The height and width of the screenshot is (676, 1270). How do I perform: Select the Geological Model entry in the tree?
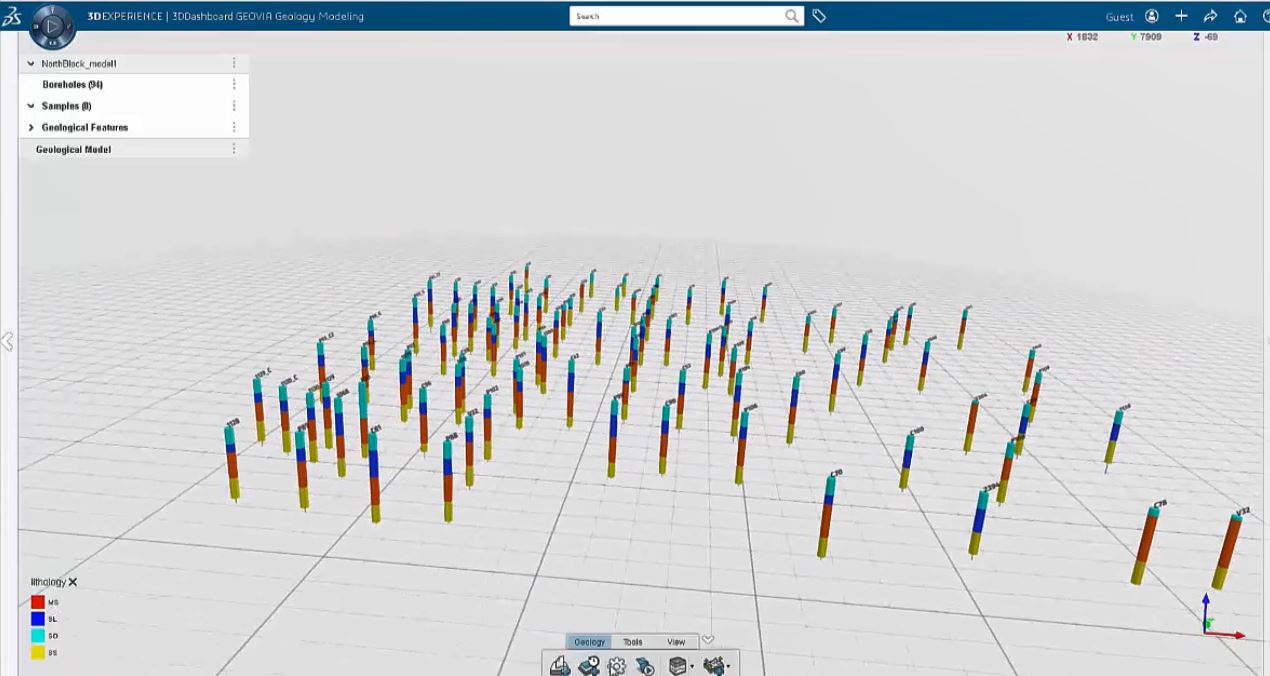[72, 148]
